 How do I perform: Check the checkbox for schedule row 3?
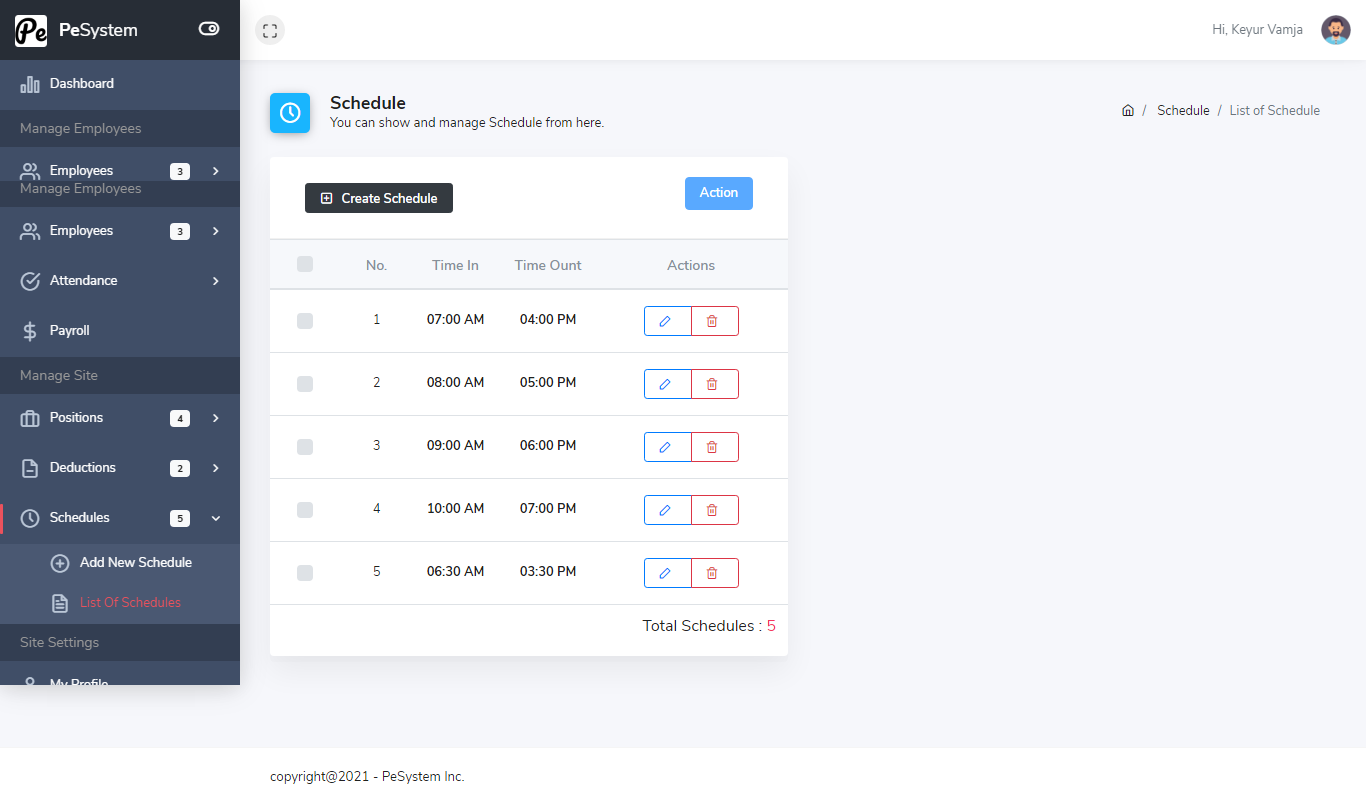click(305, 447)
